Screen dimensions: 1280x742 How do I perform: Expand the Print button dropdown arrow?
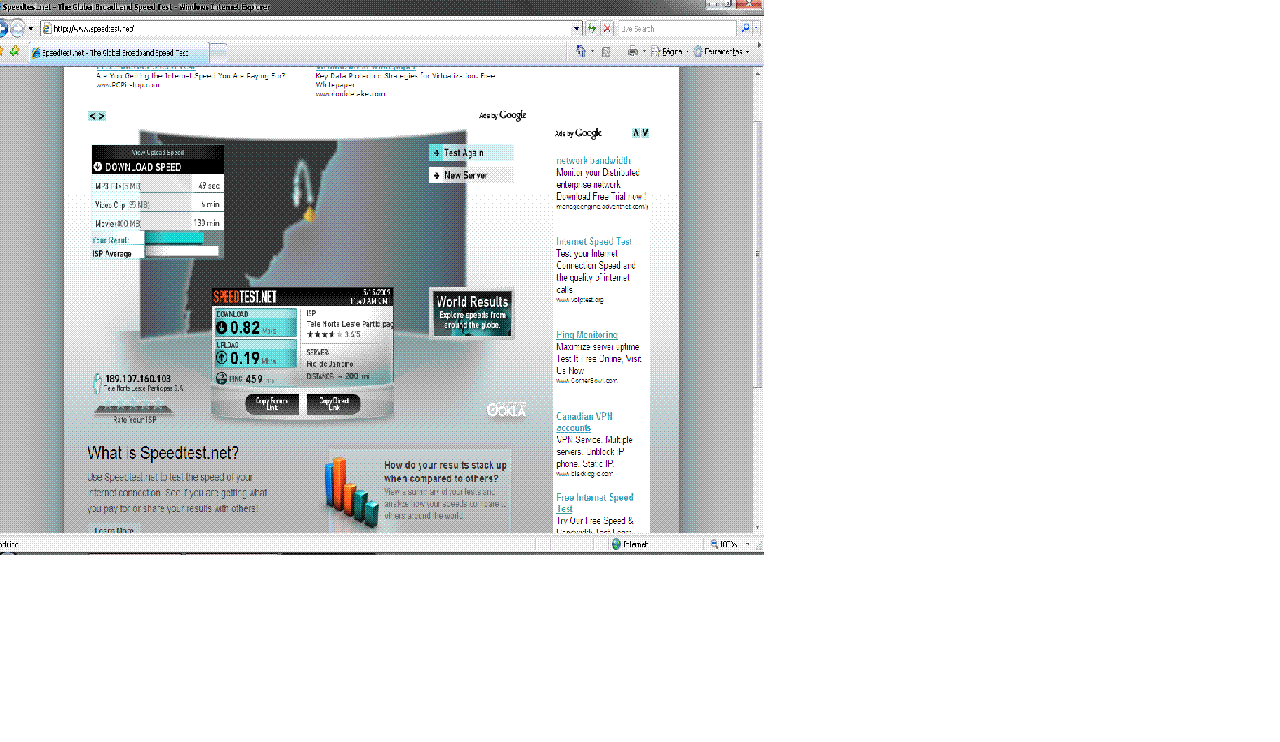click(x=643, y=51)
